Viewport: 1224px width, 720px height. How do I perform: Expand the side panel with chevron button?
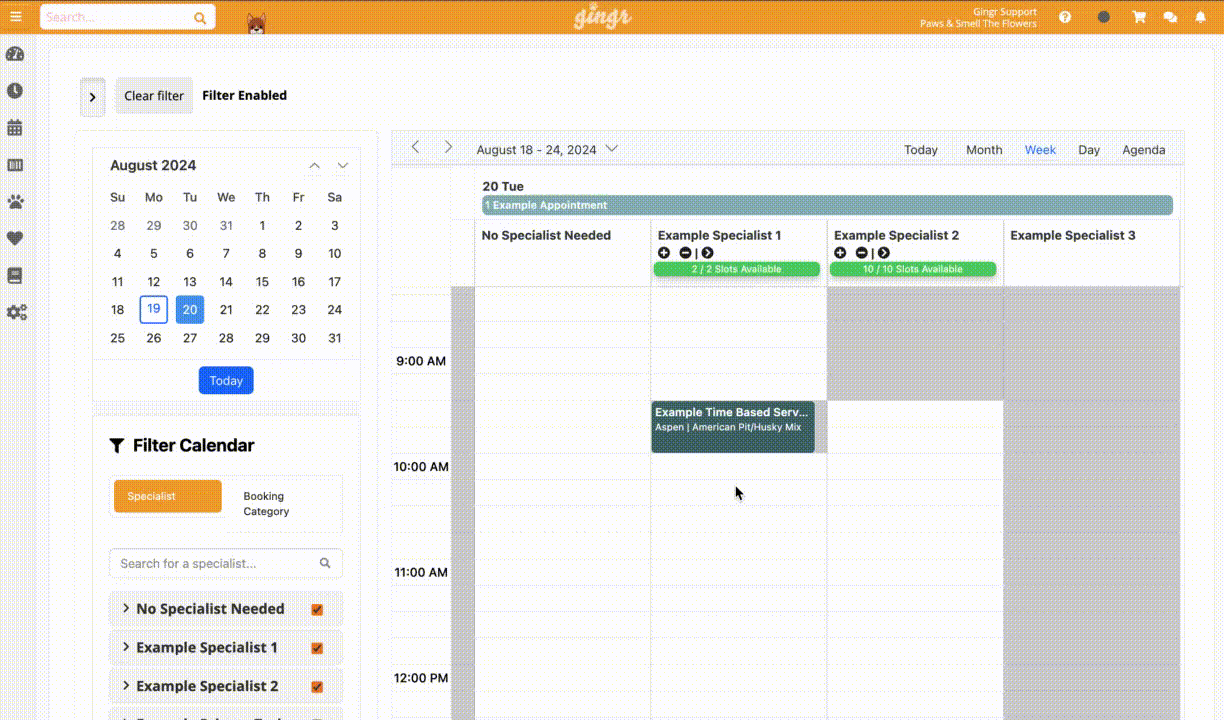click(92, 96)
